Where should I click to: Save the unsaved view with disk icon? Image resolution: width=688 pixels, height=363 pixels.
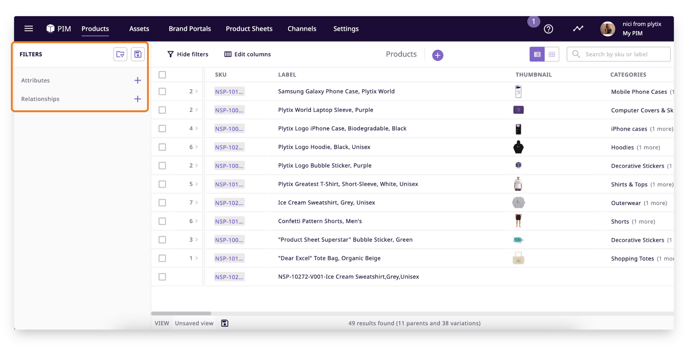pyautogui.click(x=225, y=323)
